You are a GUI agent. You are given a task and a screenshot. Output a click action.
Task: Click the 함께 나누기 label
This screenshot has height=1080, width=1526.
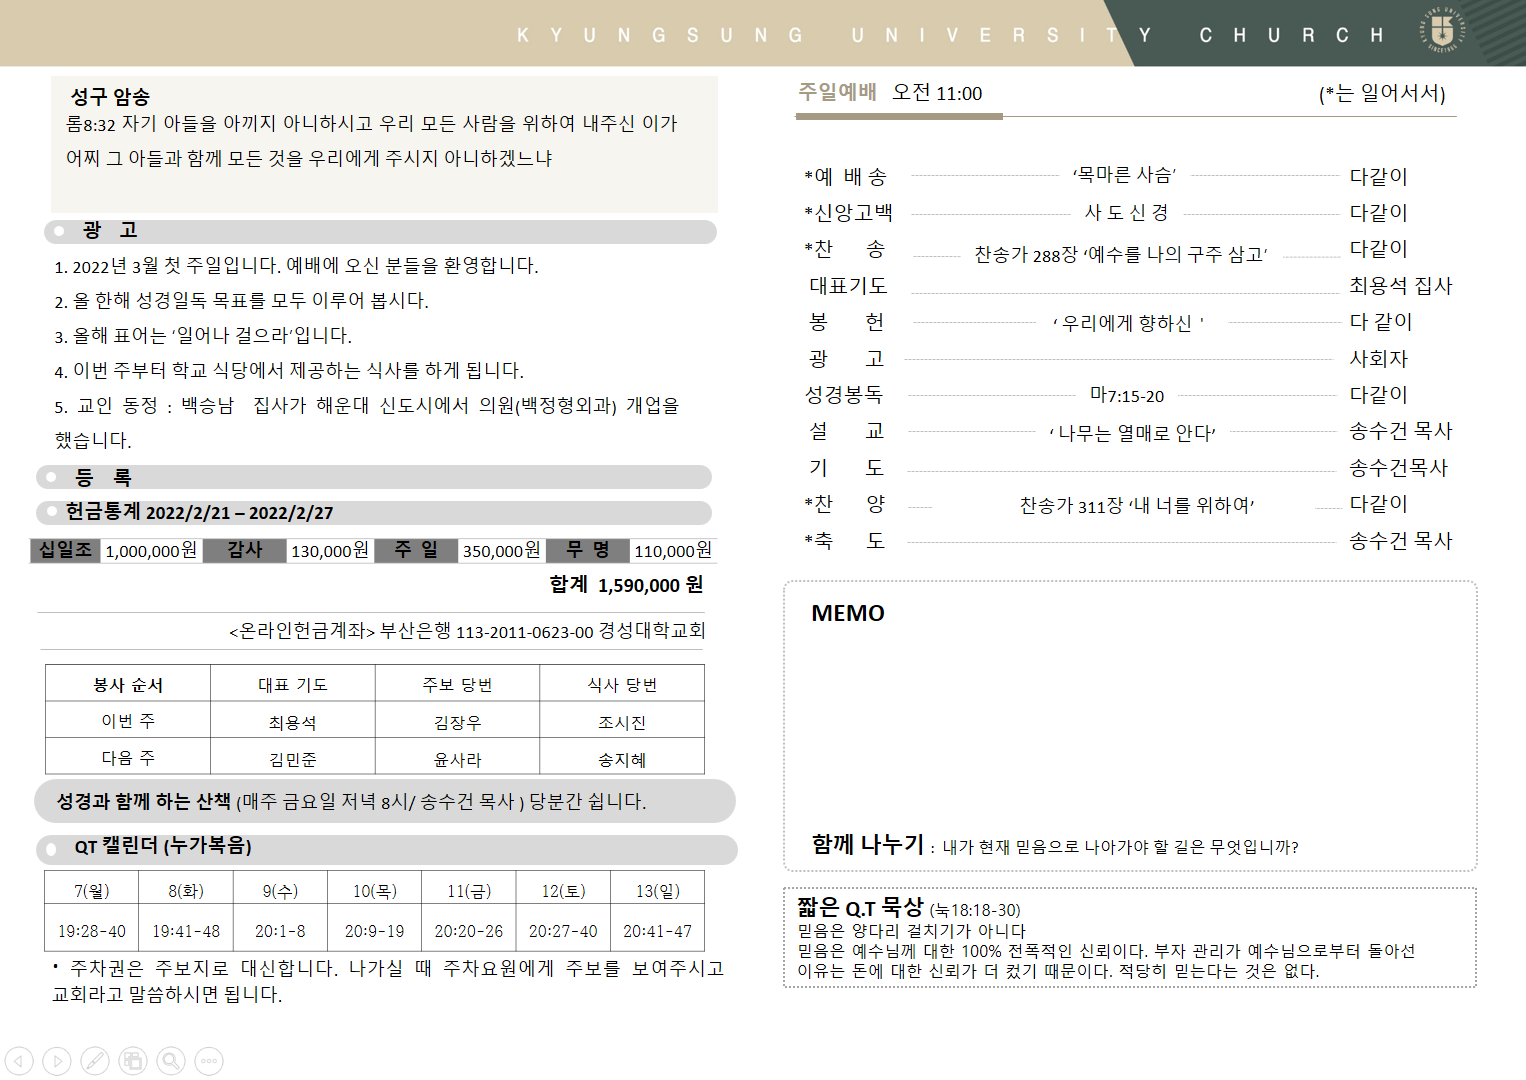click(x=867, y=844)
